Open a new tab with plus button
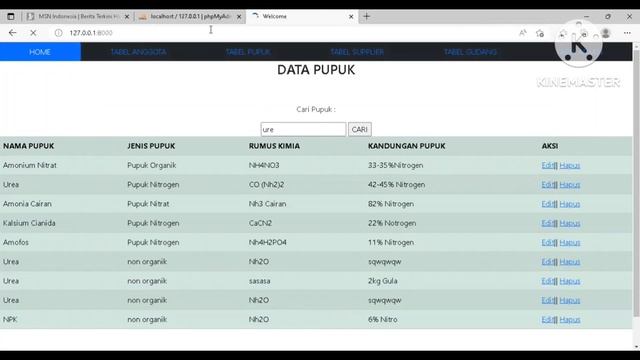The width and height of the screenshot is (640, 360). (367, 16)
